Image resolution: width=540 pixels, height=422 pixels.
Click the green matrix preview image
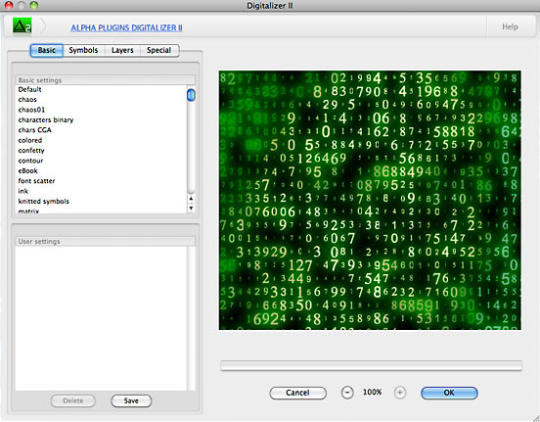[x=370, y=200]
